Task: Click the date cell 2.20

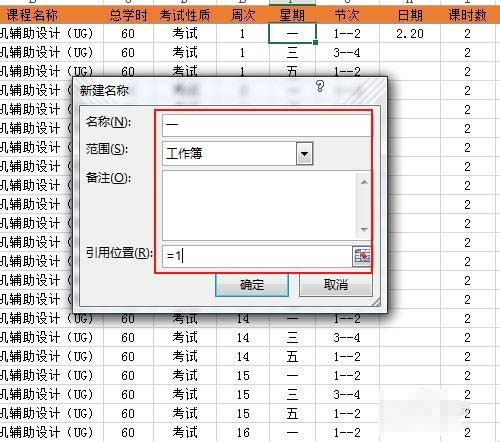Action: pos(410,34)
